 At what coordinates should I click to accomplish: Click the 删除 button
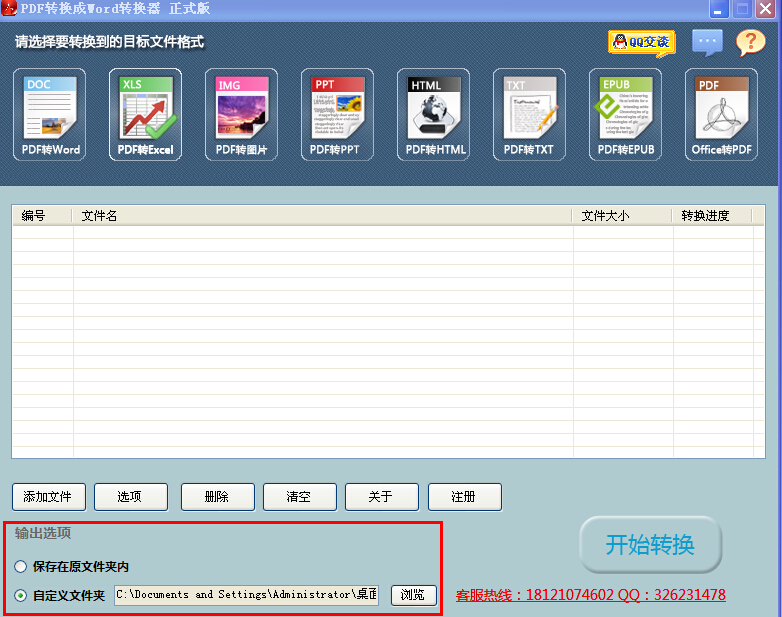tap(217, 497)
